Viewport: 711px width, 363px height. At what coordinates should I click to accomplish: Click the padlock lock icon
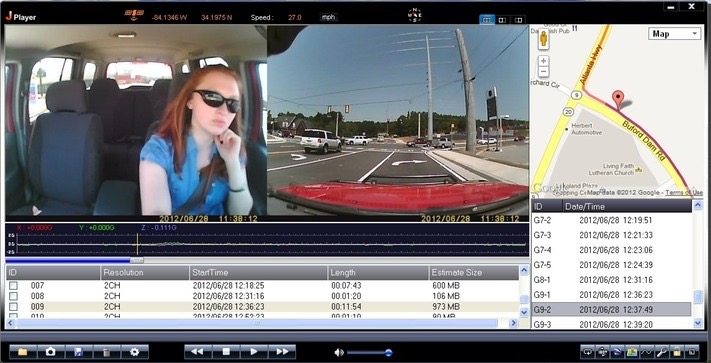pos(677,352)
